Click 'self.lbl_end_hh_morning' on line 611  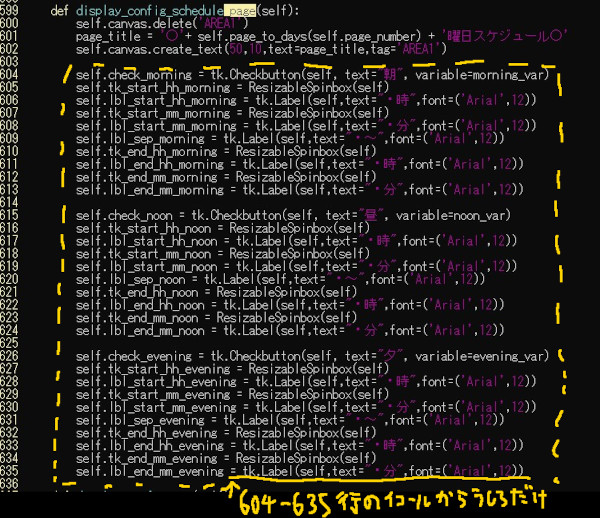click(150, 165)
